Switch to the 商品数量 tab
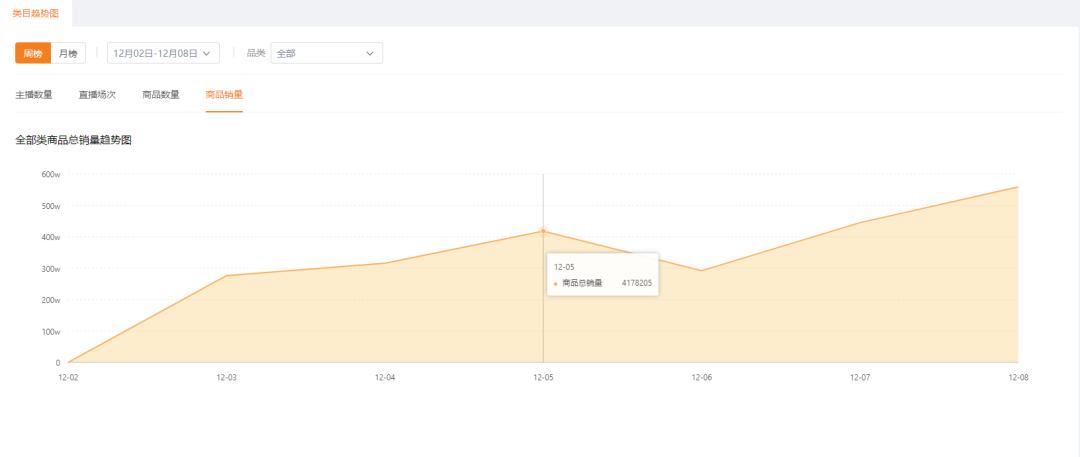 pos(160,95)
